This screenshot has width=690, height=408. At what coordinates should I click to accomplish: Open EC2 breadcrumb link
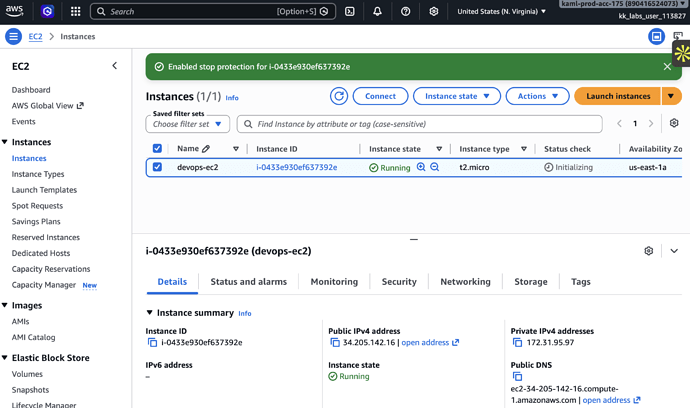(x=36, y=37)
